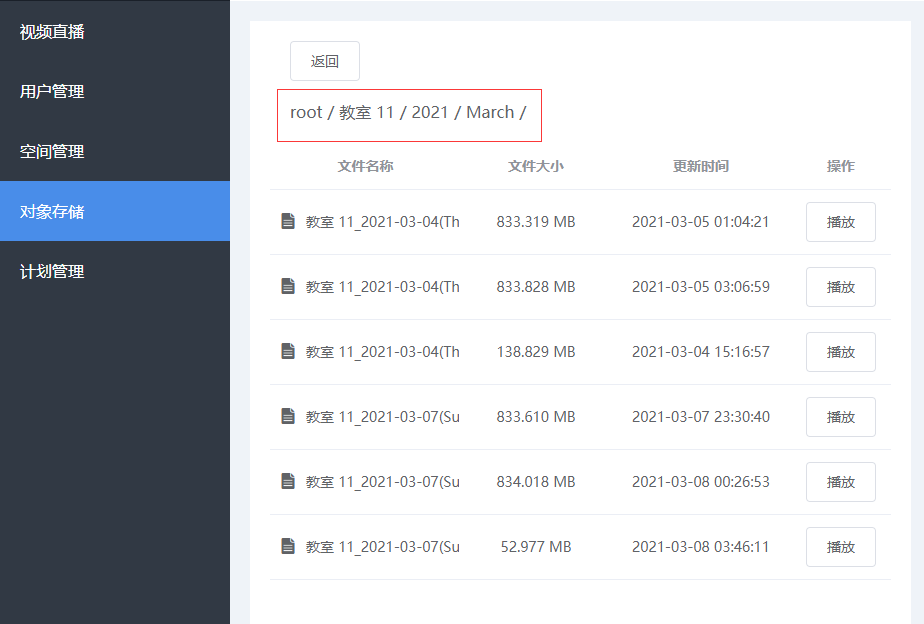Play the file sized 834.018 MB
This screenshot has height=624, width=924.
pyautogui.click(x=840, y=482)
